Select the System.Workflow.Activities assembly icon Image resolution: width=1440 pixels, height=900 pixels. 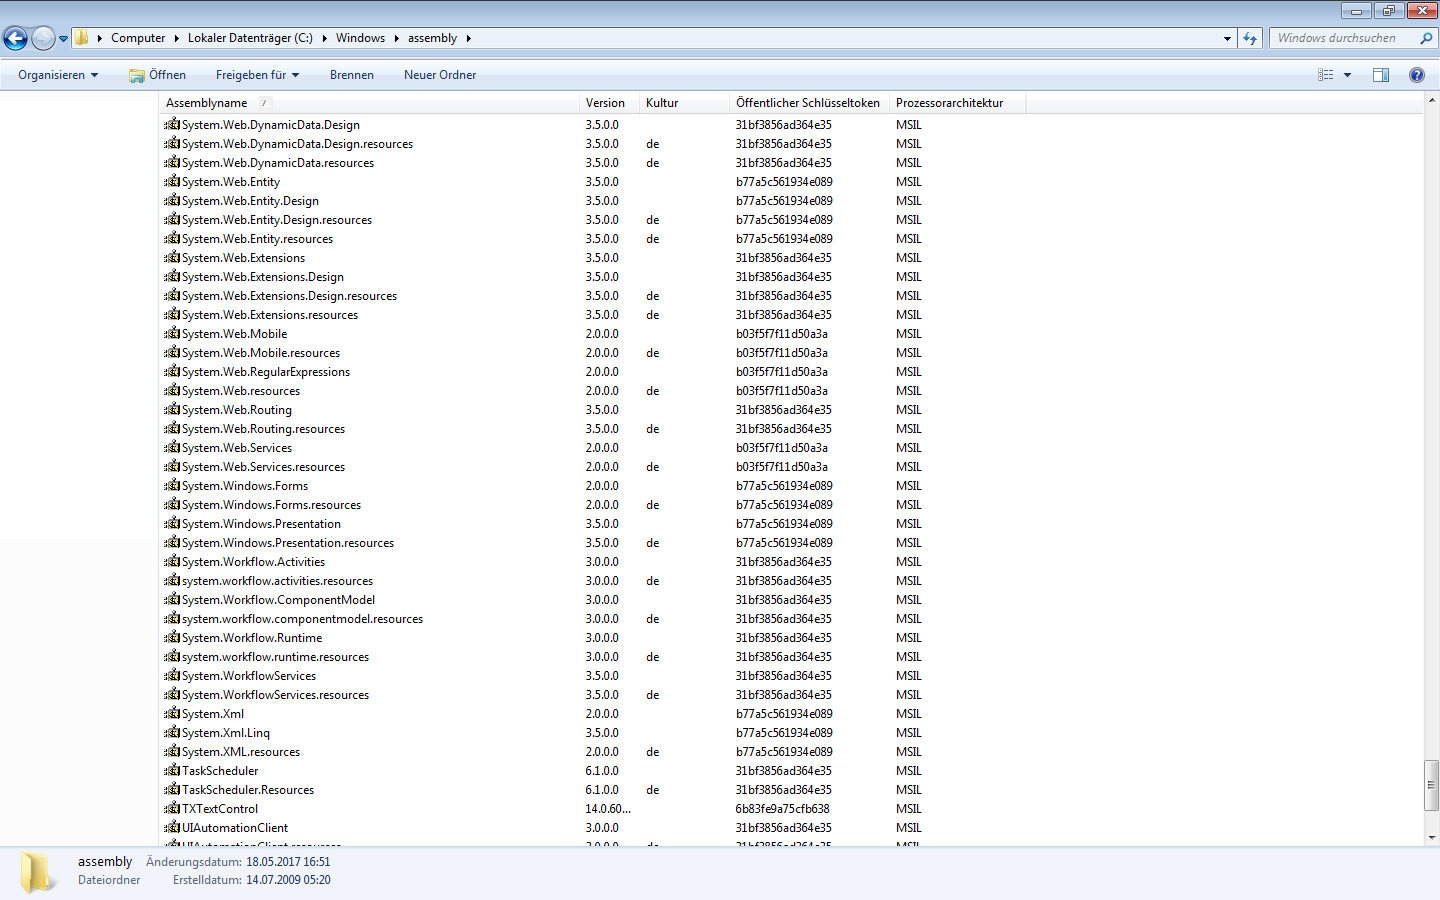(x=172, y=562)
